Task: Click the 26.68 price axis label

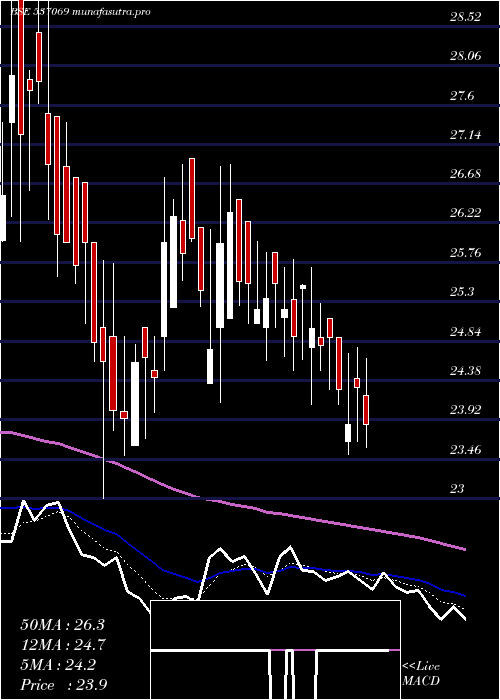Action: (466, 174)
